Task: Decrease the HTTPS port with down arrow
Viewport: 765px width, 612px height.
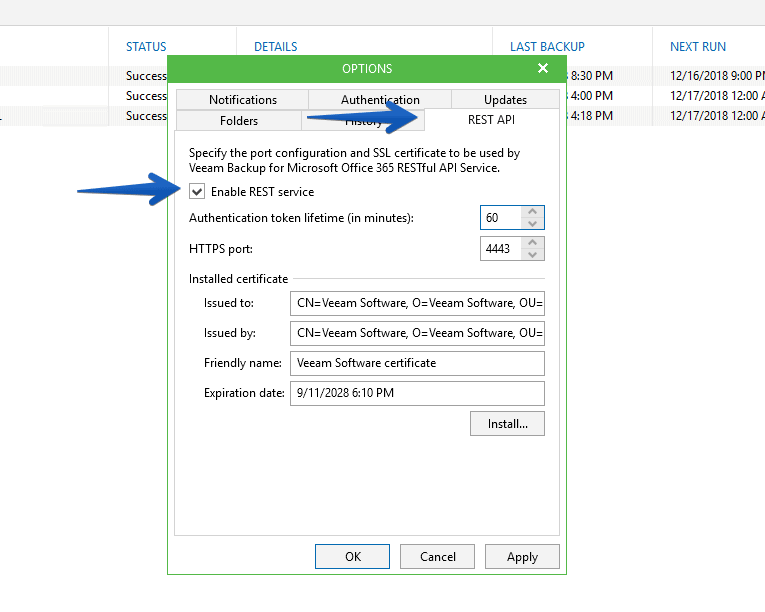Action: coord(532,254)
